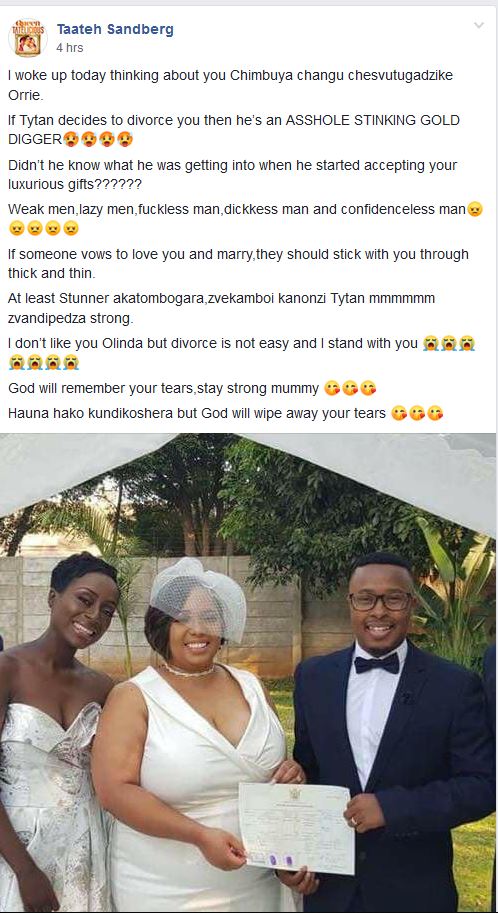Click the last kiss emoji after 'your tears'
Viewport: 498px width, 913px height.
tap(435, 414)
